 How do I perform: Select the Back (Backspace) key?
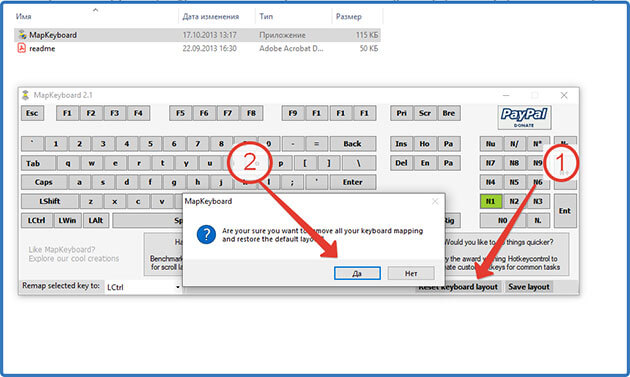coord(353,144)
